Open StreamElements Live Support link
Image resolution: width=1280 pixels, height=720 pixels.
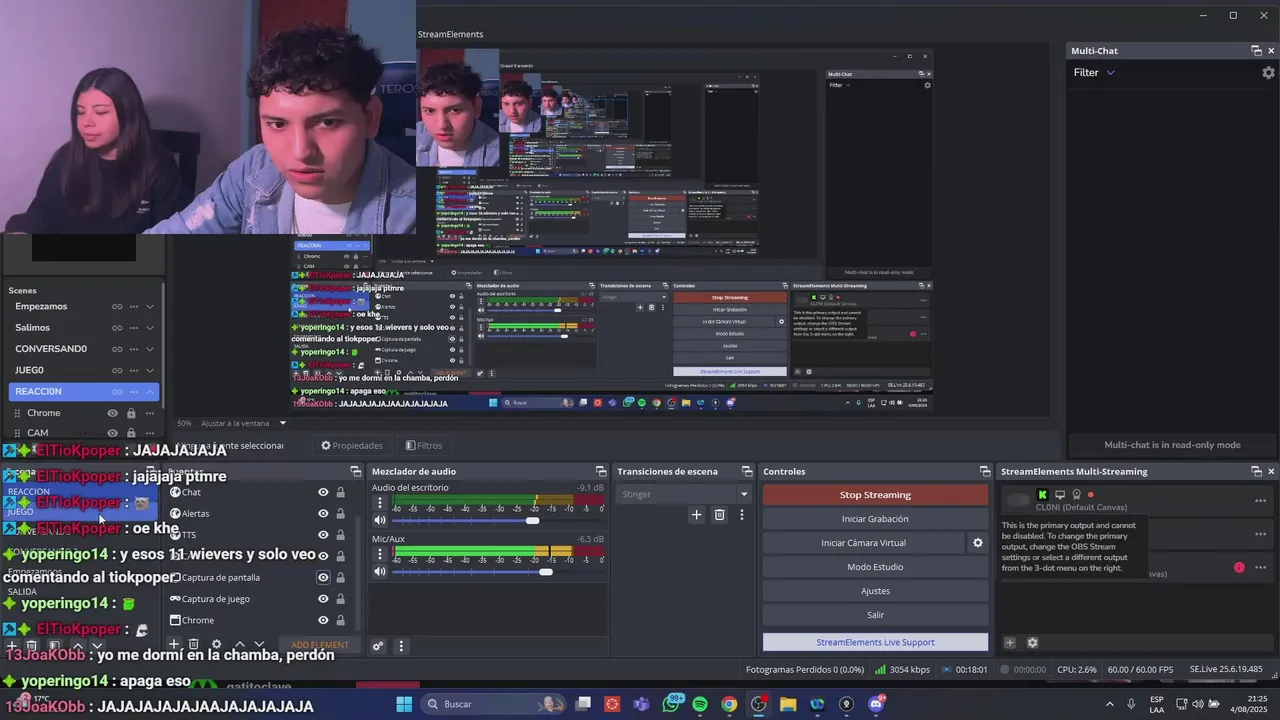(x=875, y=642)
